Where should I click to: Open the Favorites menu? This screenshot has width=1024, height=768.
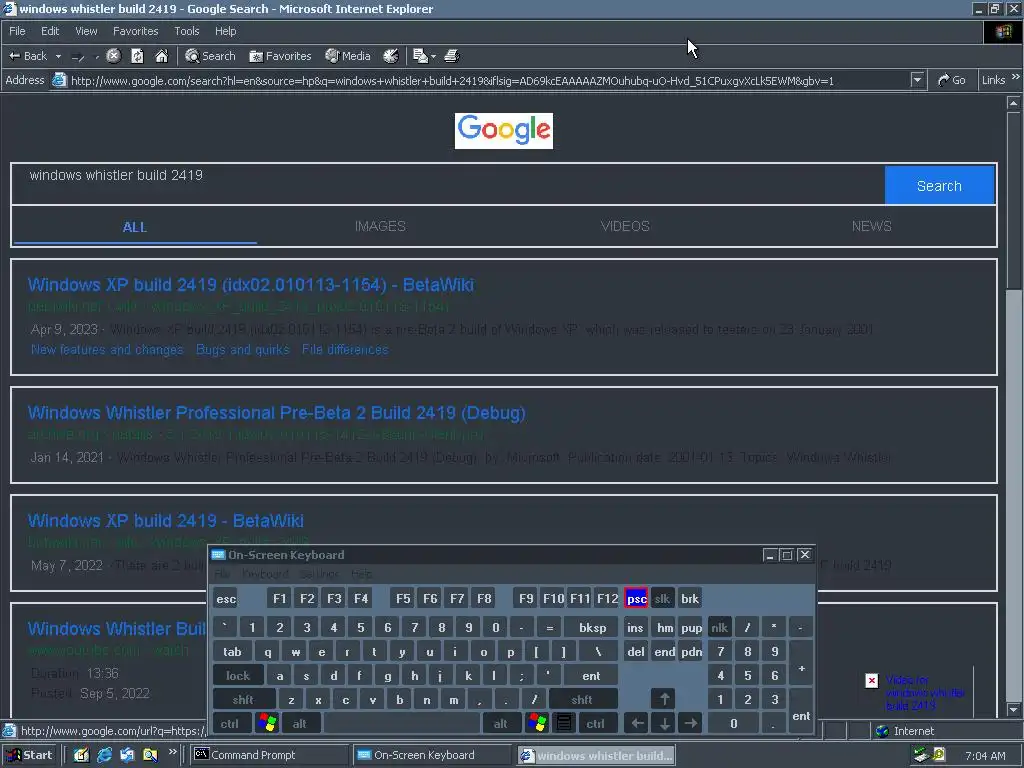135,31
